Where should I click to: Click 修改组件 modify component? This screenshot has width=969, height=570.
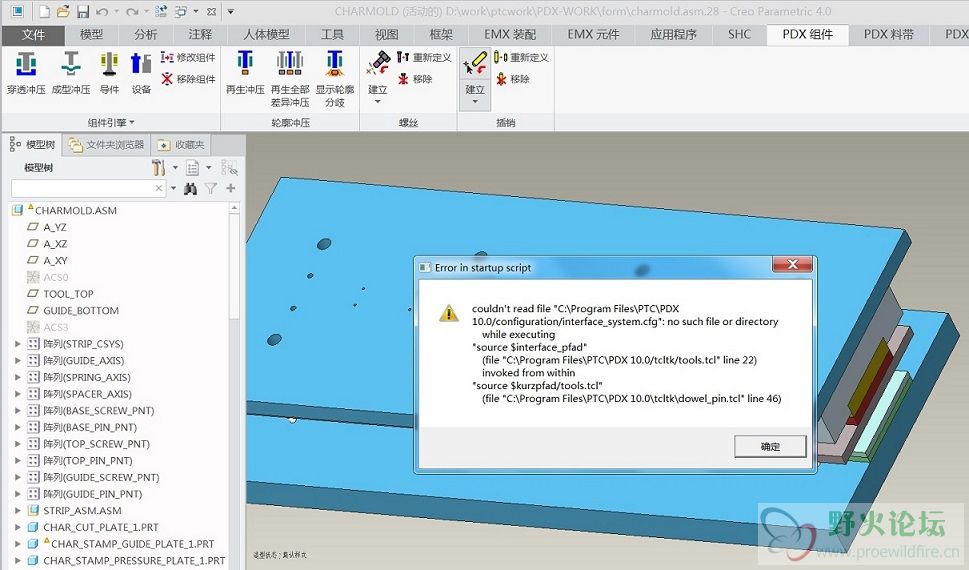(x=188, y=57)
